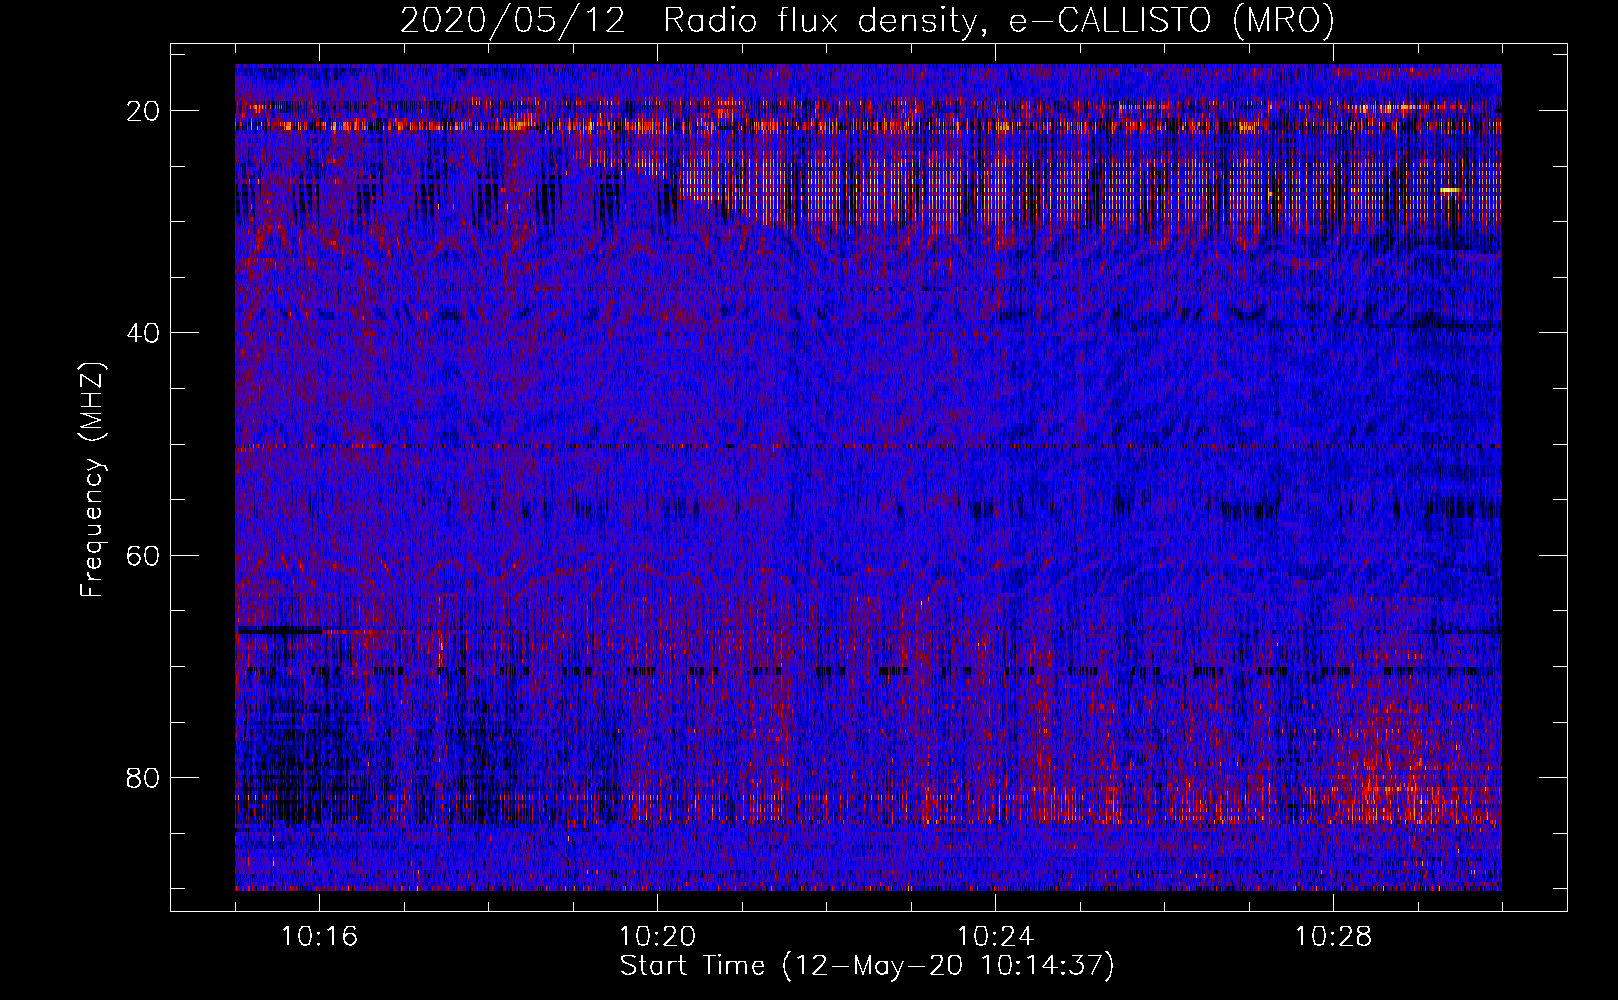Click the solid black bar near 67 MHz
Viewport: 1618px width, 1000px height.
click(280, 630)
